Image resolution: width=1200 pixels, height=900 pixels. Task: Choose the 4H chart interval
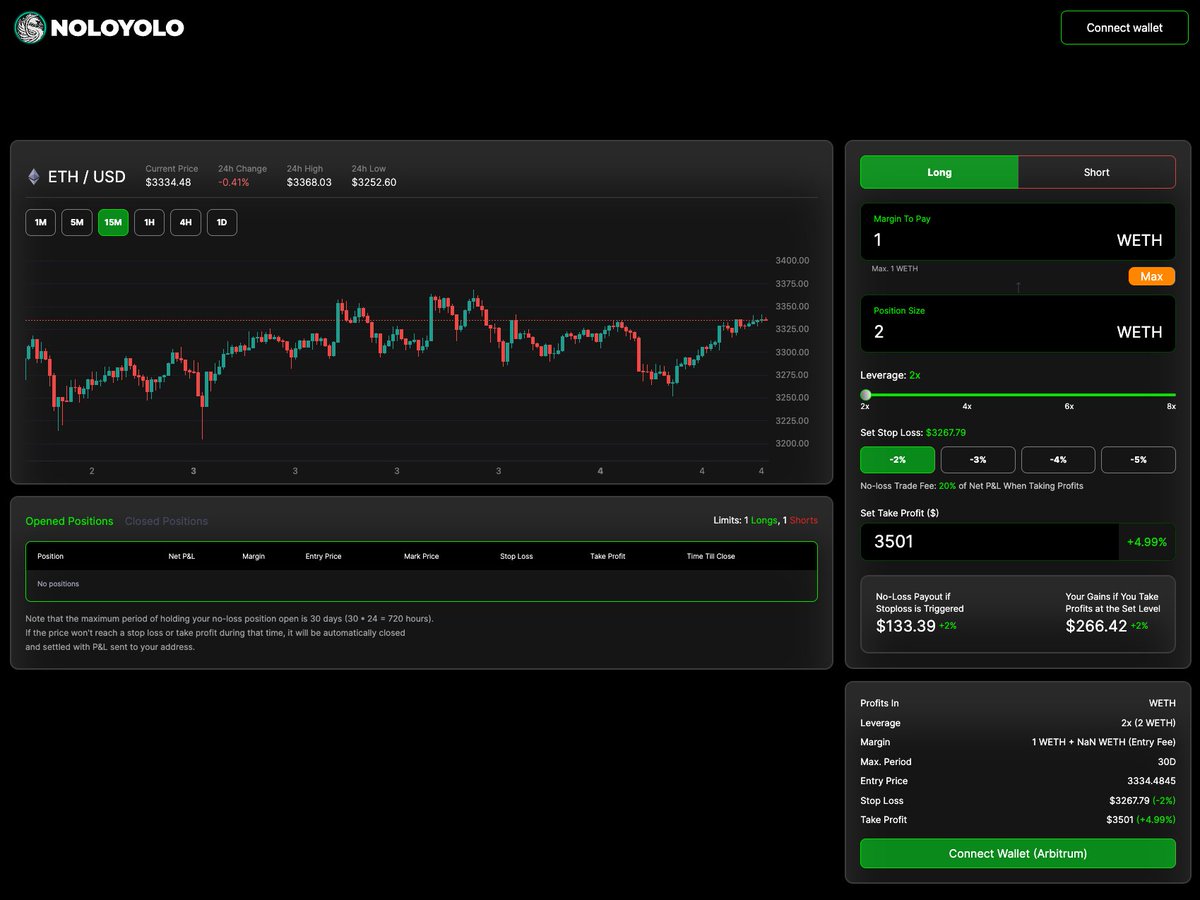coord(185,222)
